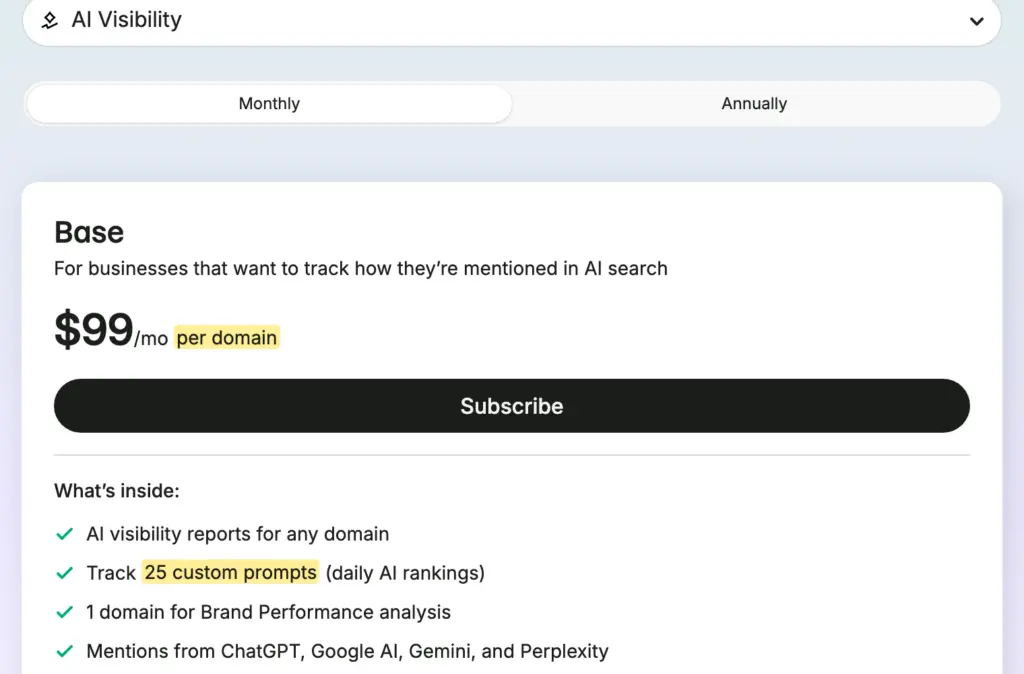
Task: Click 'Mentions from ChatGPT, Google AI, Gemini, and Perplexity'
Action: point(347,651)
